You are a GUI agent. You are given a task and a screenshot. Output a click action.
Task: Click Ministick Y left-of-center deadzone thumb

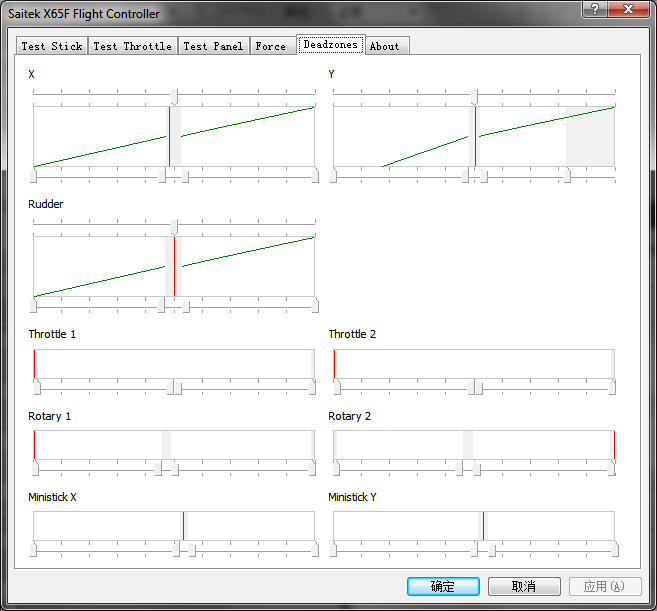[x=474, y=549]
